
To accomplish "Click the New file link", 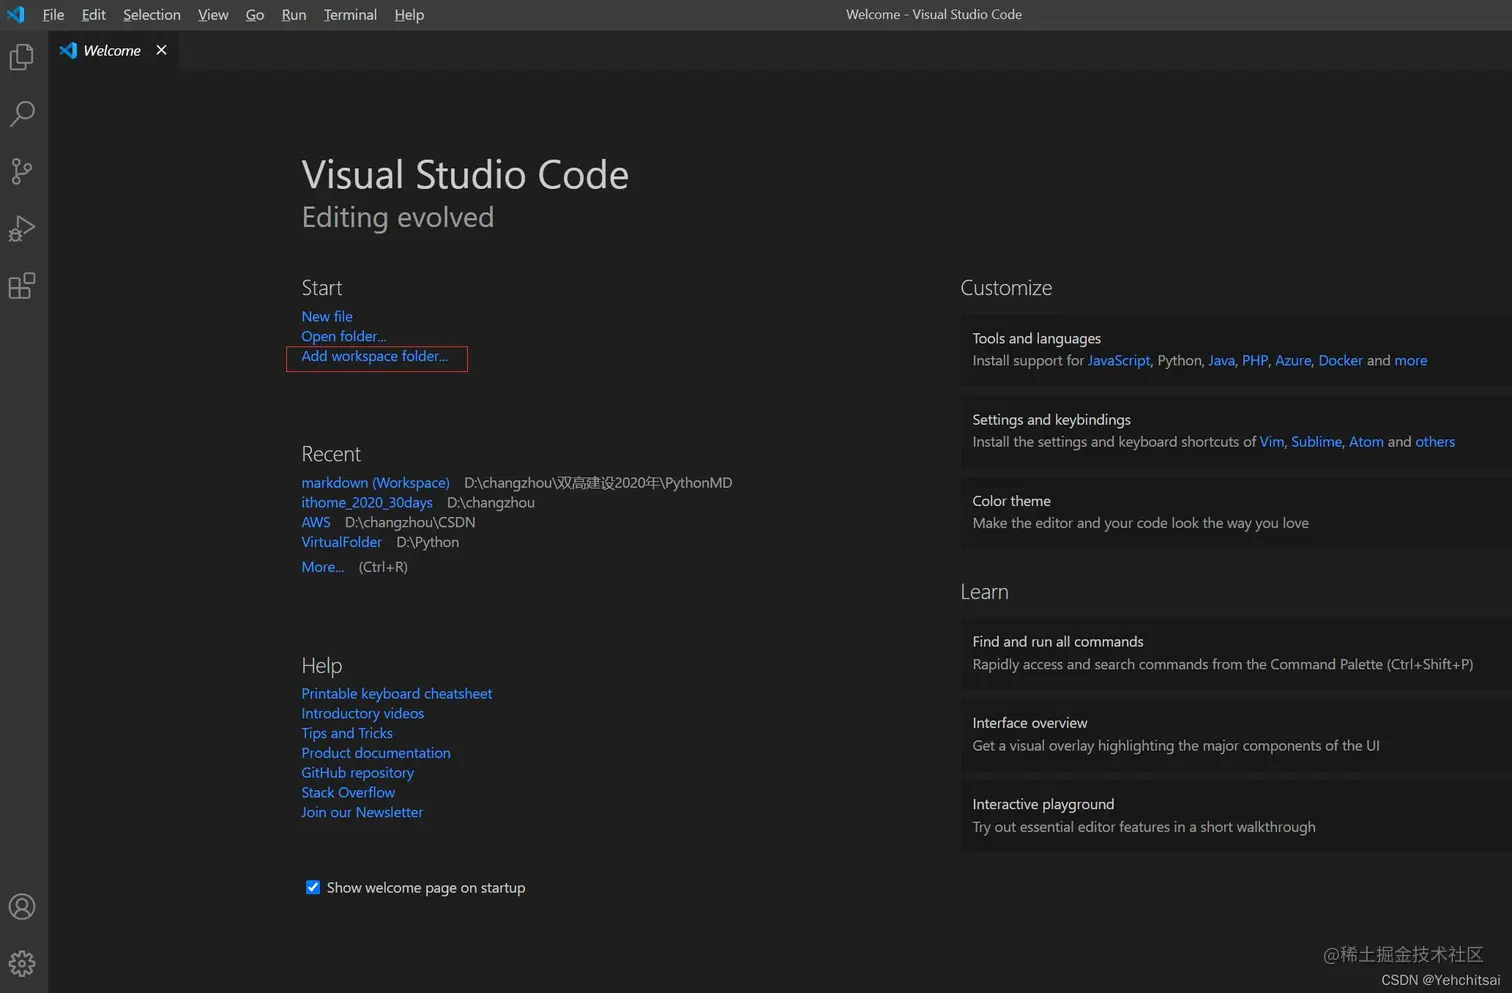I will 327,316.
